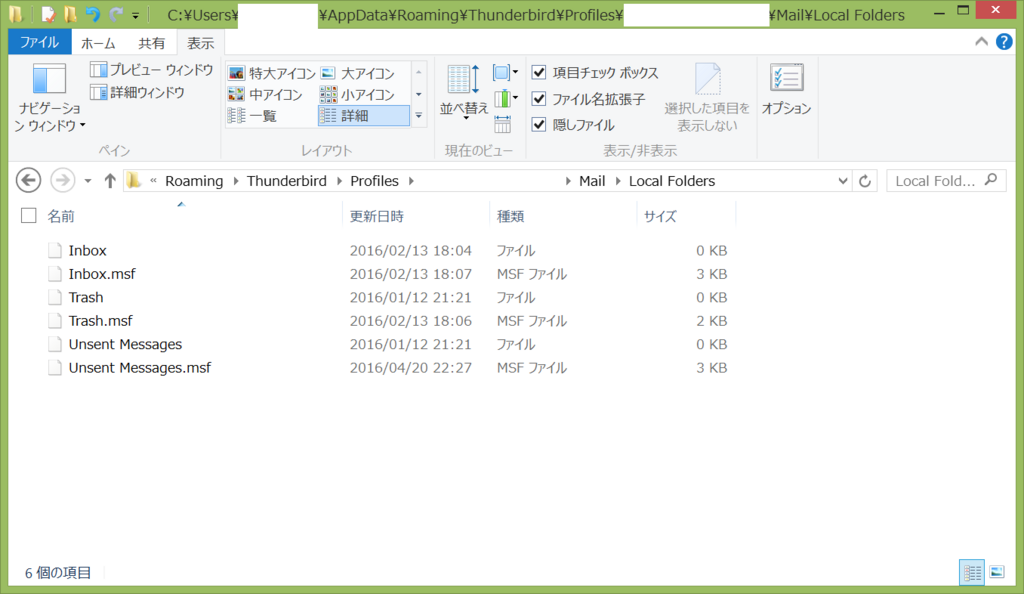Open Customize Quick Access Toolbar dropdown
The image size is (1024, 594).
[135, 15]
